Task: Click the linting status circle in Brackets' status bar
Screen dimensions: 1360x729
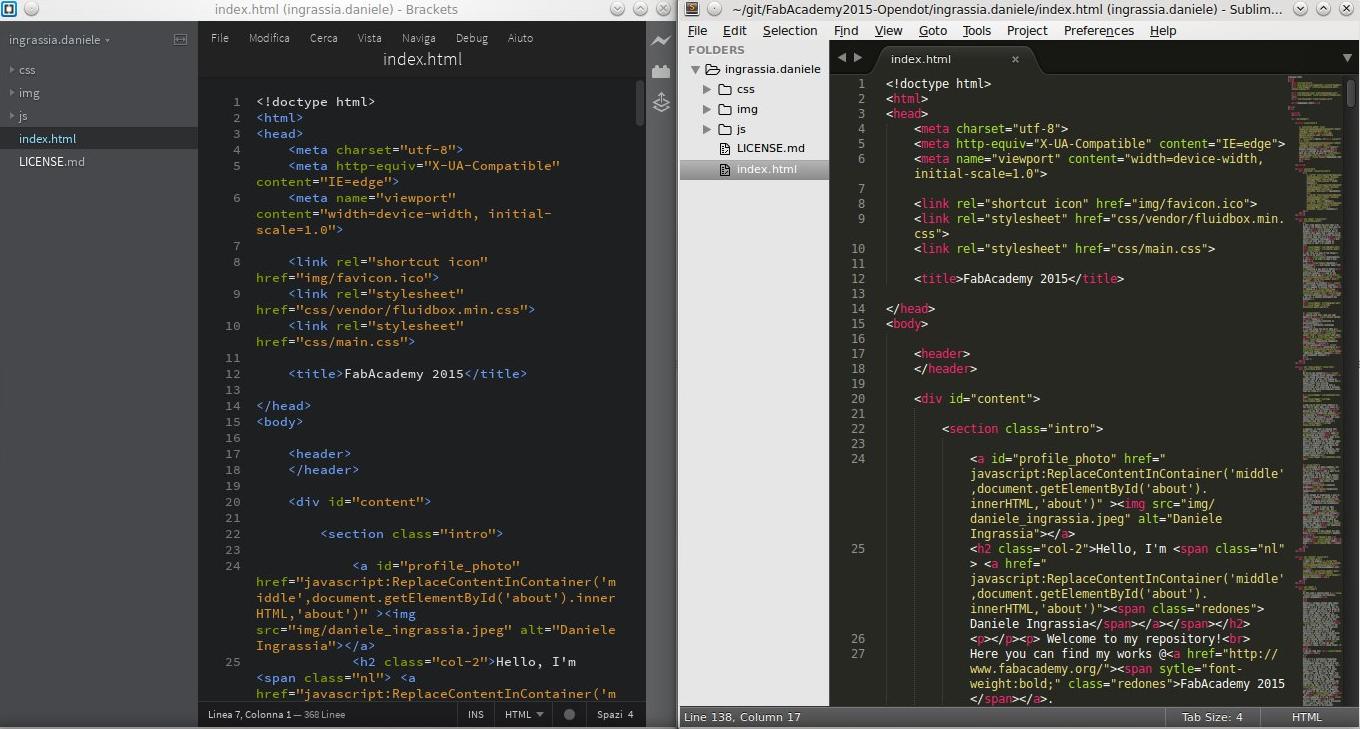Action: pyautogui.click(x=569, y=715)
